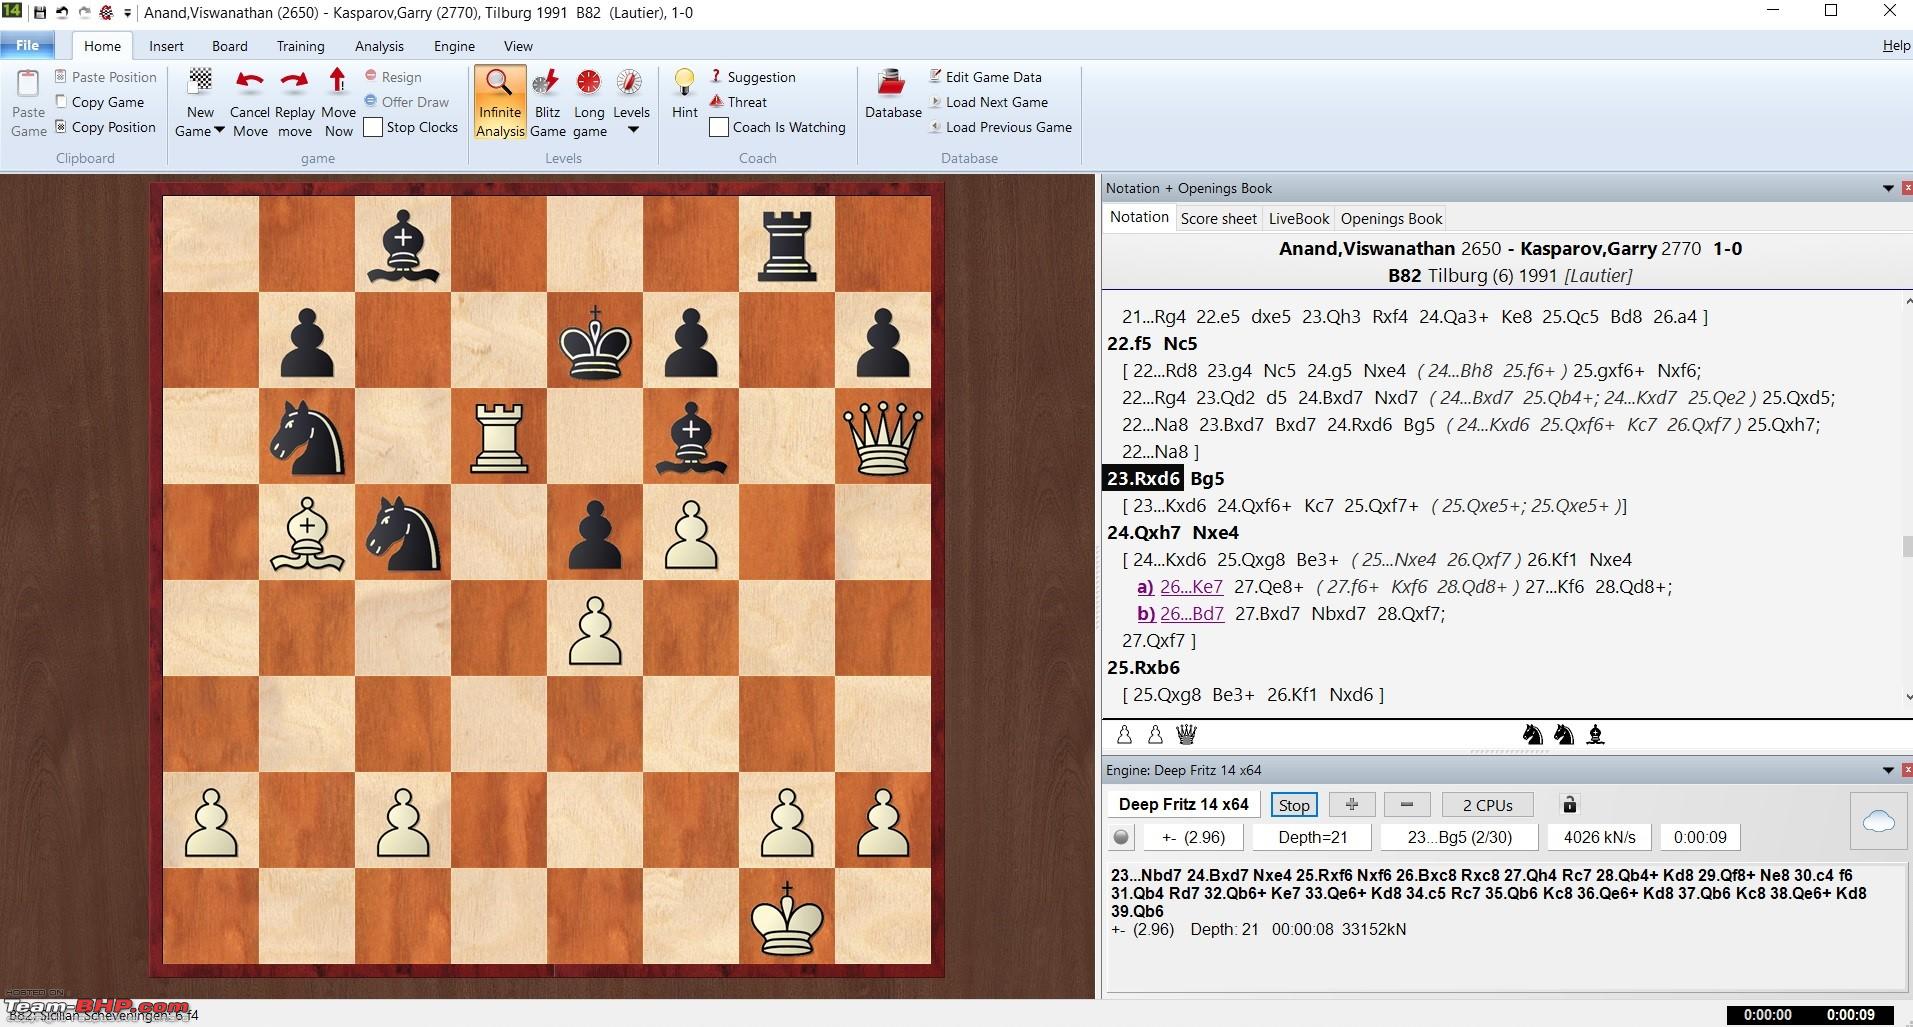1913x1027 pixels.
Task: Open the engine pane dropdown arrow
Action: [1888, 770]
